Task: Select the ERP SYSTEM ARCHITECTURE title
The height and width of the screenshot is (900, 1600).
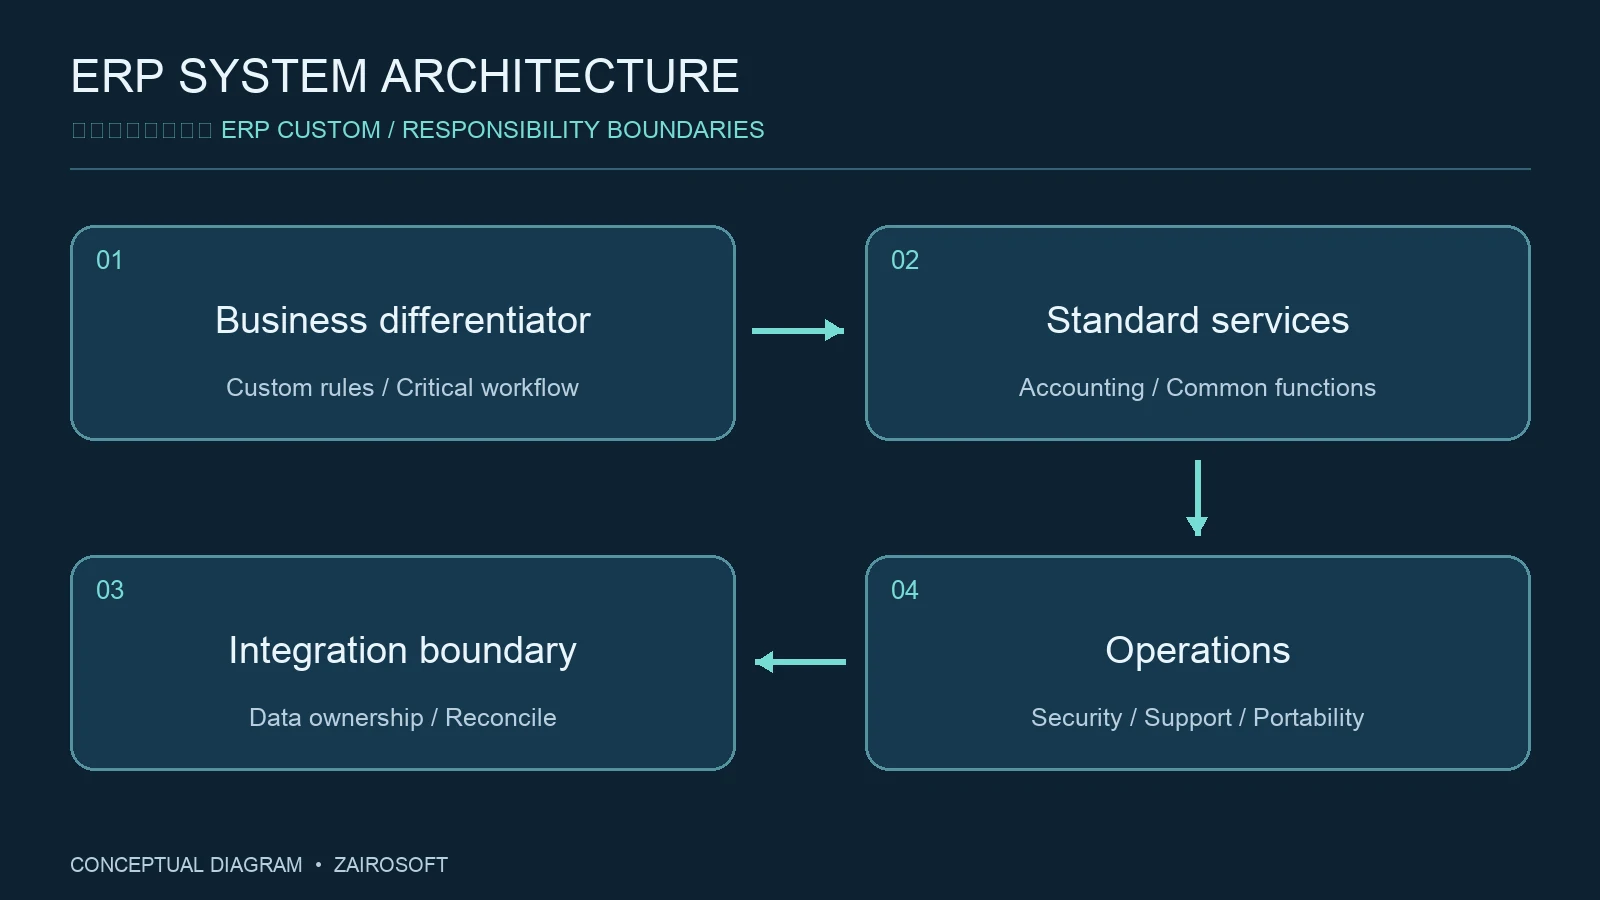Action: 405,77
